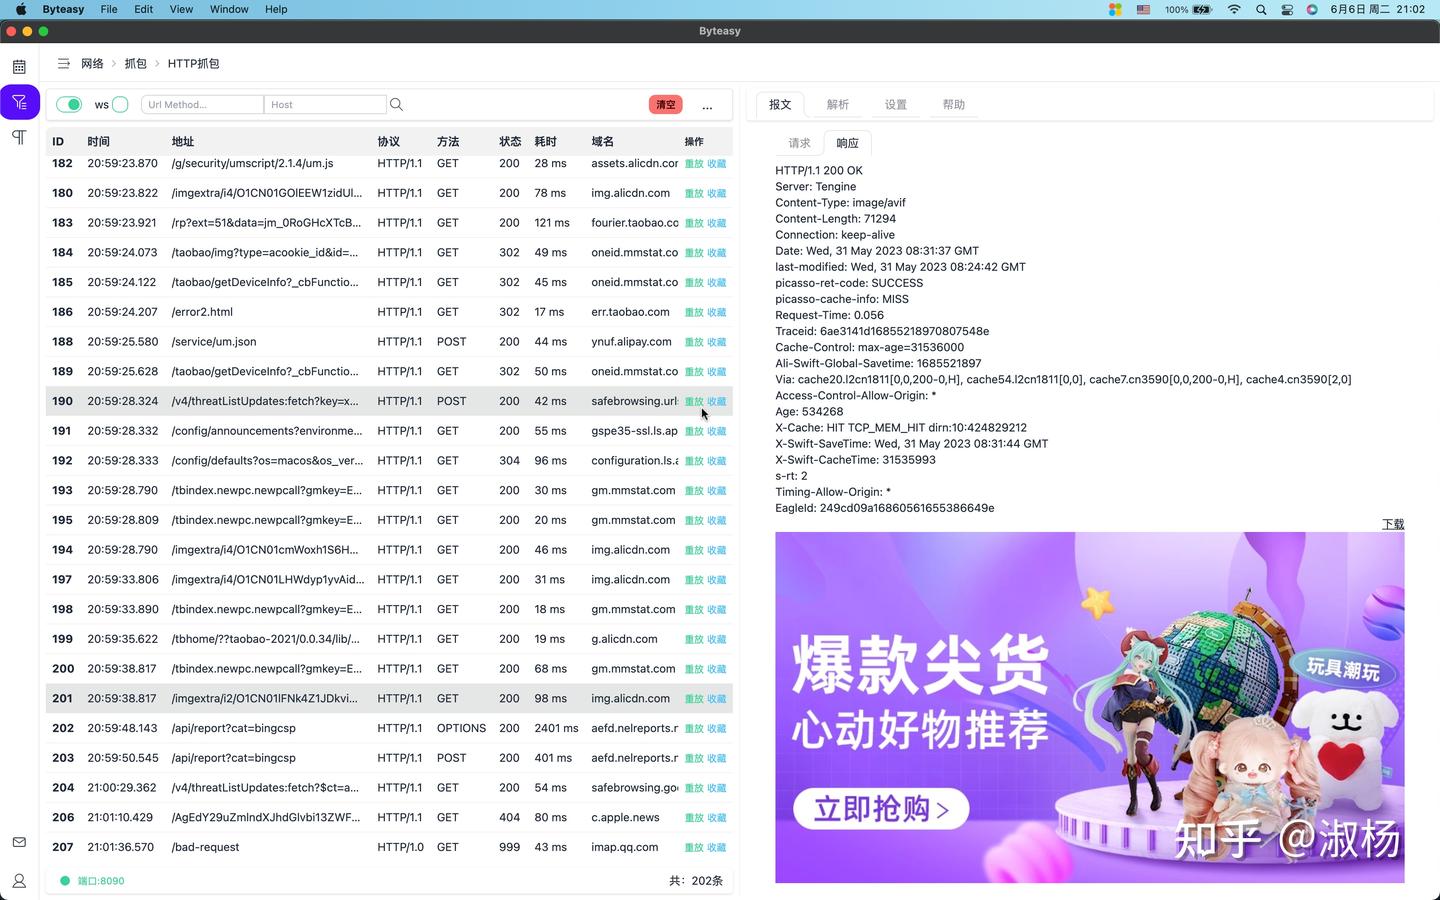Viewport: 1440px width, 900px height.
Task: Click the 清空 clear button
Action: [x=665, y=104]
